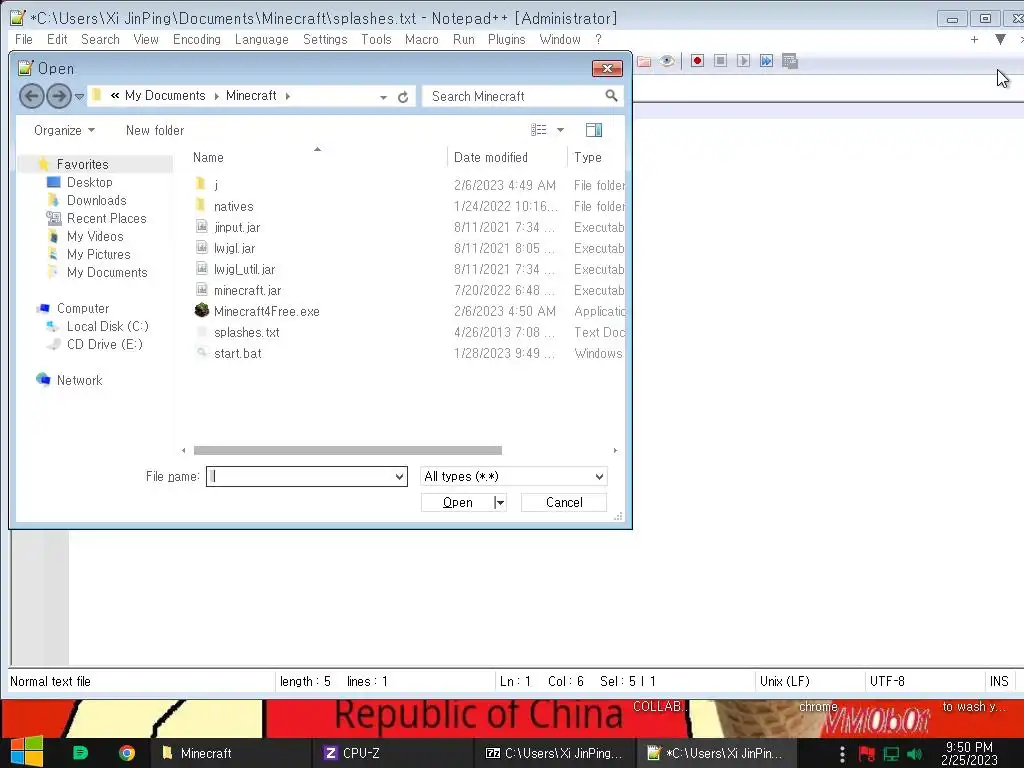Expand the address bar previous locations dropdown
Screen dimensions: 1024x768
pyautogui.click(x=383, y=97)
